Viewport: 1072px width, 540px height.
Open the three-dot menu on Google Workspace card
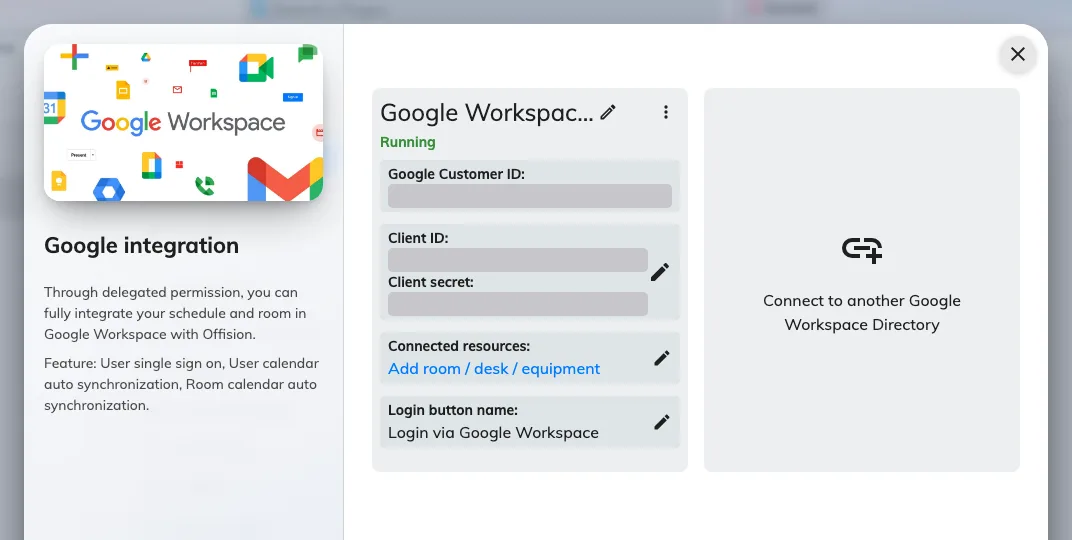click(666, 113)
